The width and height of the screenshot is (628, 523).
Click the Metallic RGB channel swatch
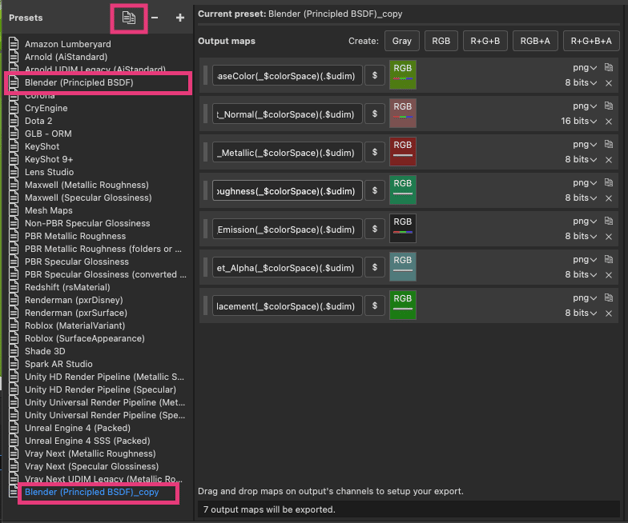tap(403, 152)
